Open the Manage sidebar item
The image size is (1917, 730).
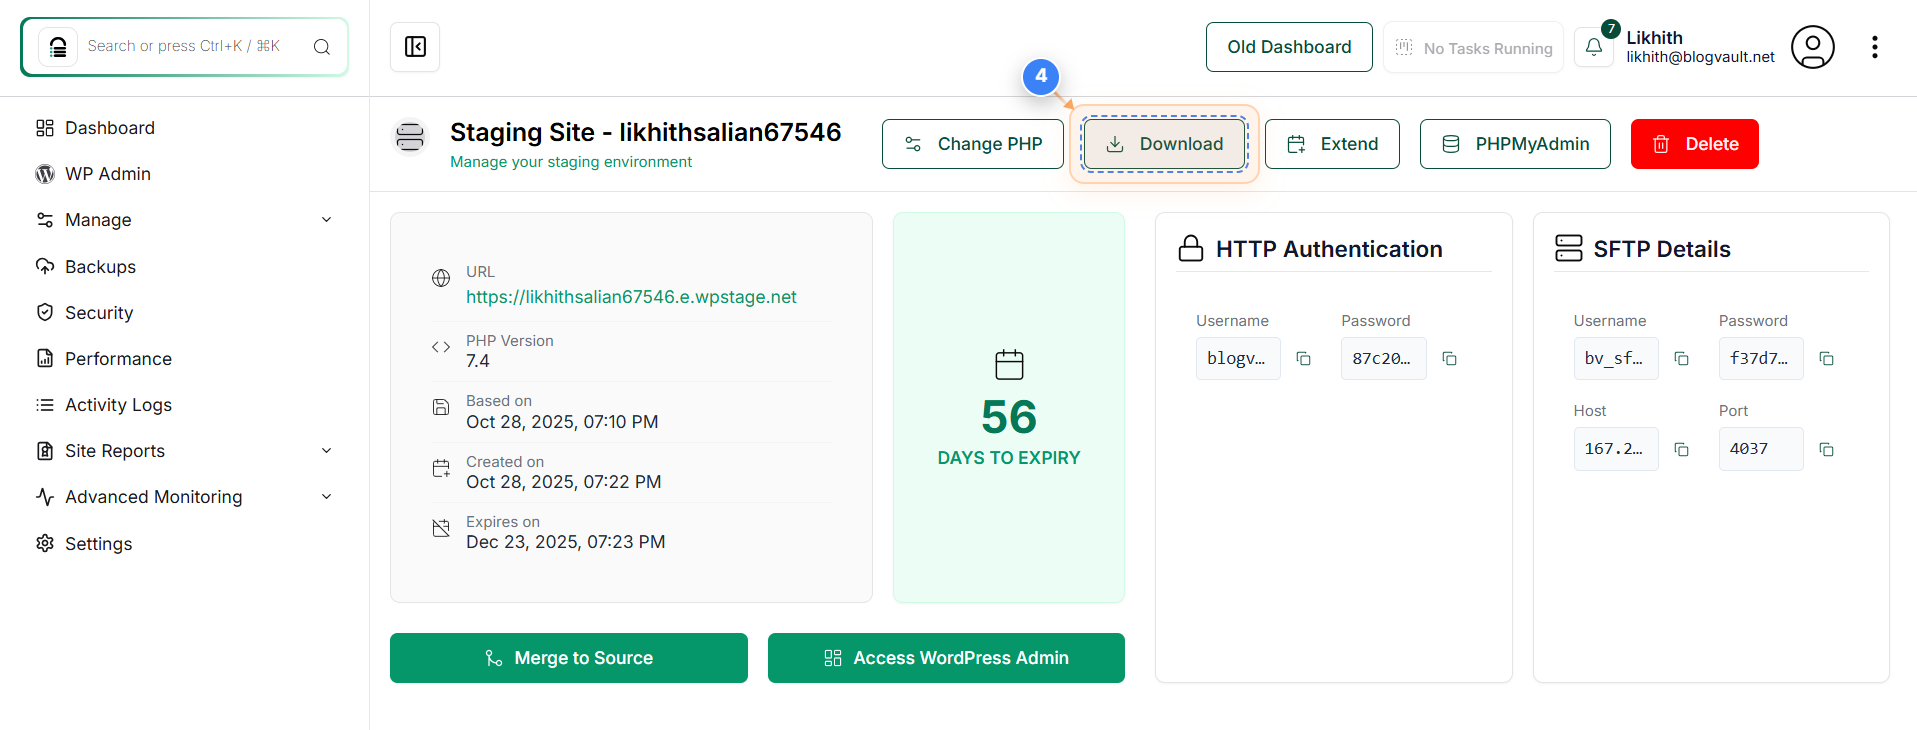[98, 220]
